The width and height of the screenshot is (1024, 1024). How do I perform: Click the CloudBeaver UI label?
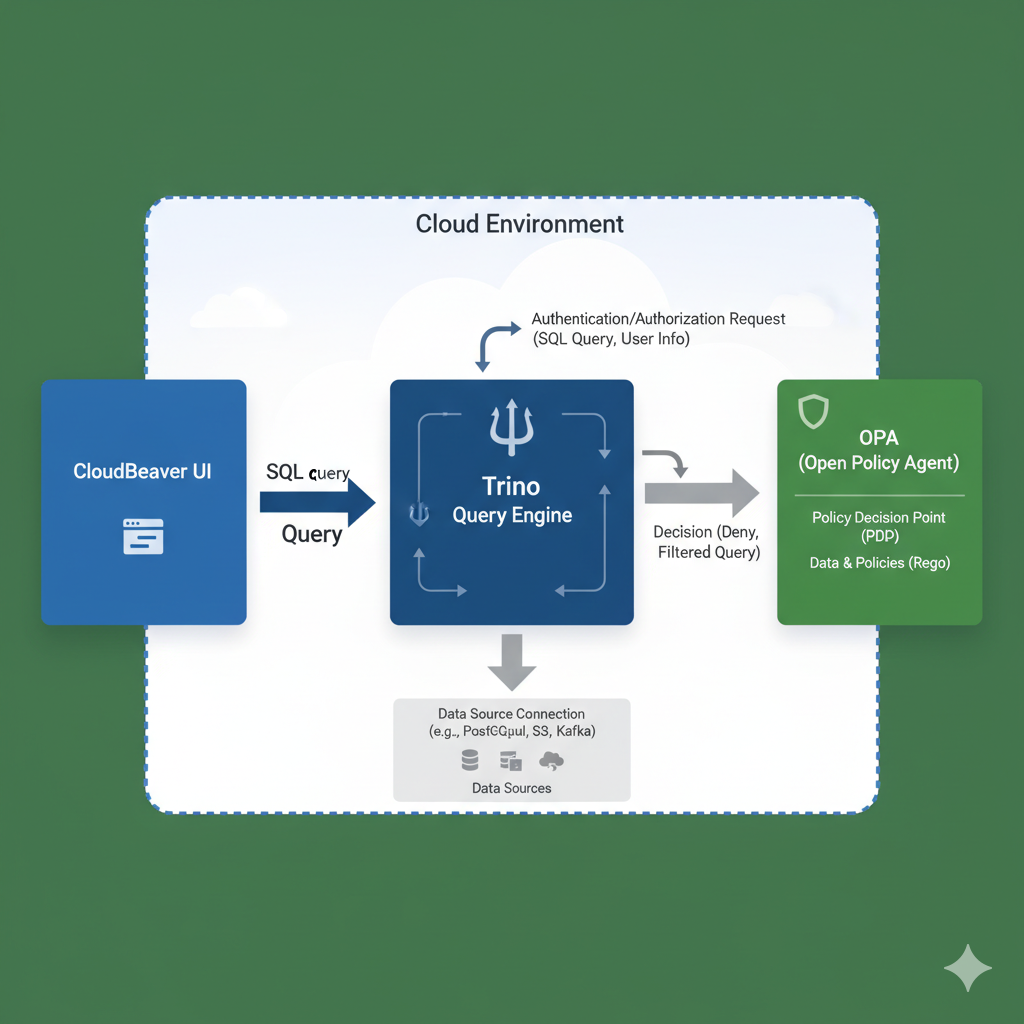tap(142, 471)
